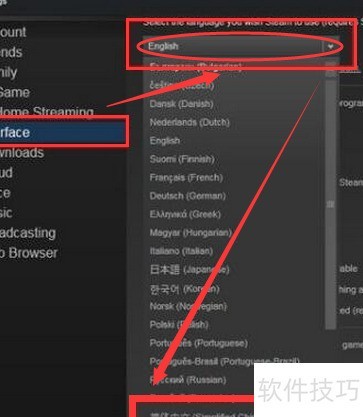The height and width of the screenshot is (417, 363).
Task: Open the Interface settings category
Action: [x=63, y=132]
